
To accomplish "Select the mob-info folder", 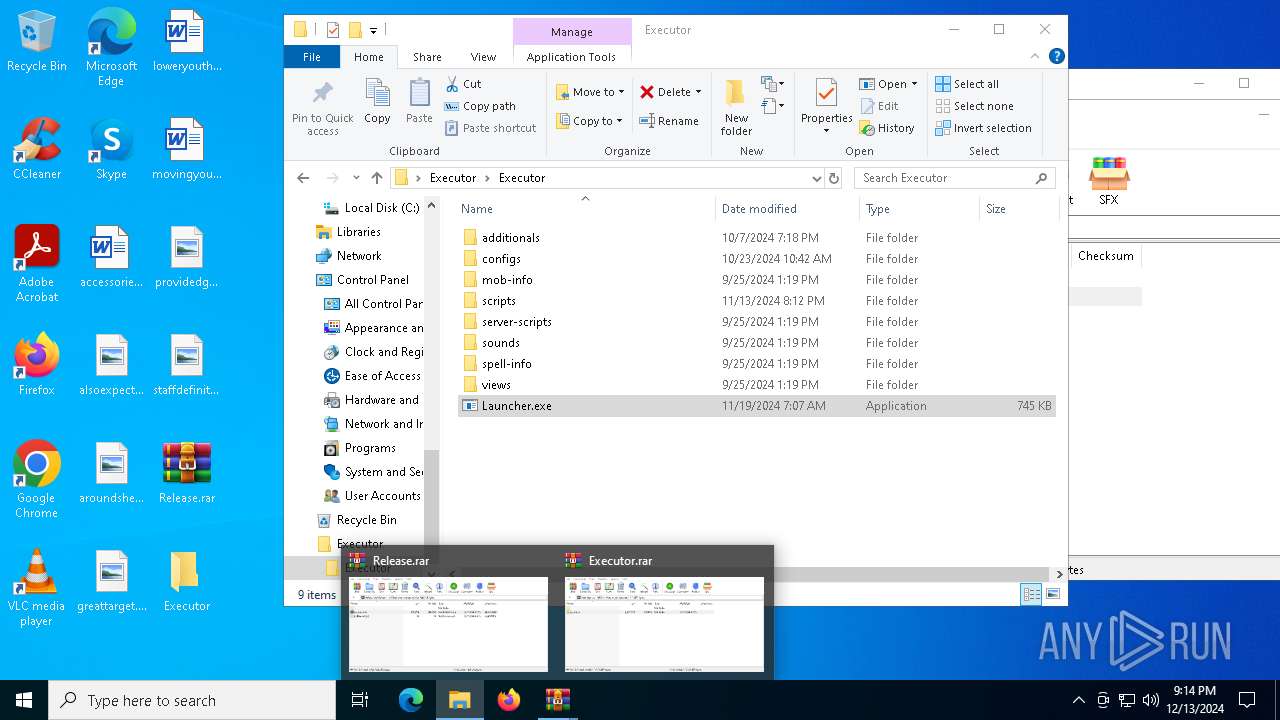I will (x=507, y=280).
